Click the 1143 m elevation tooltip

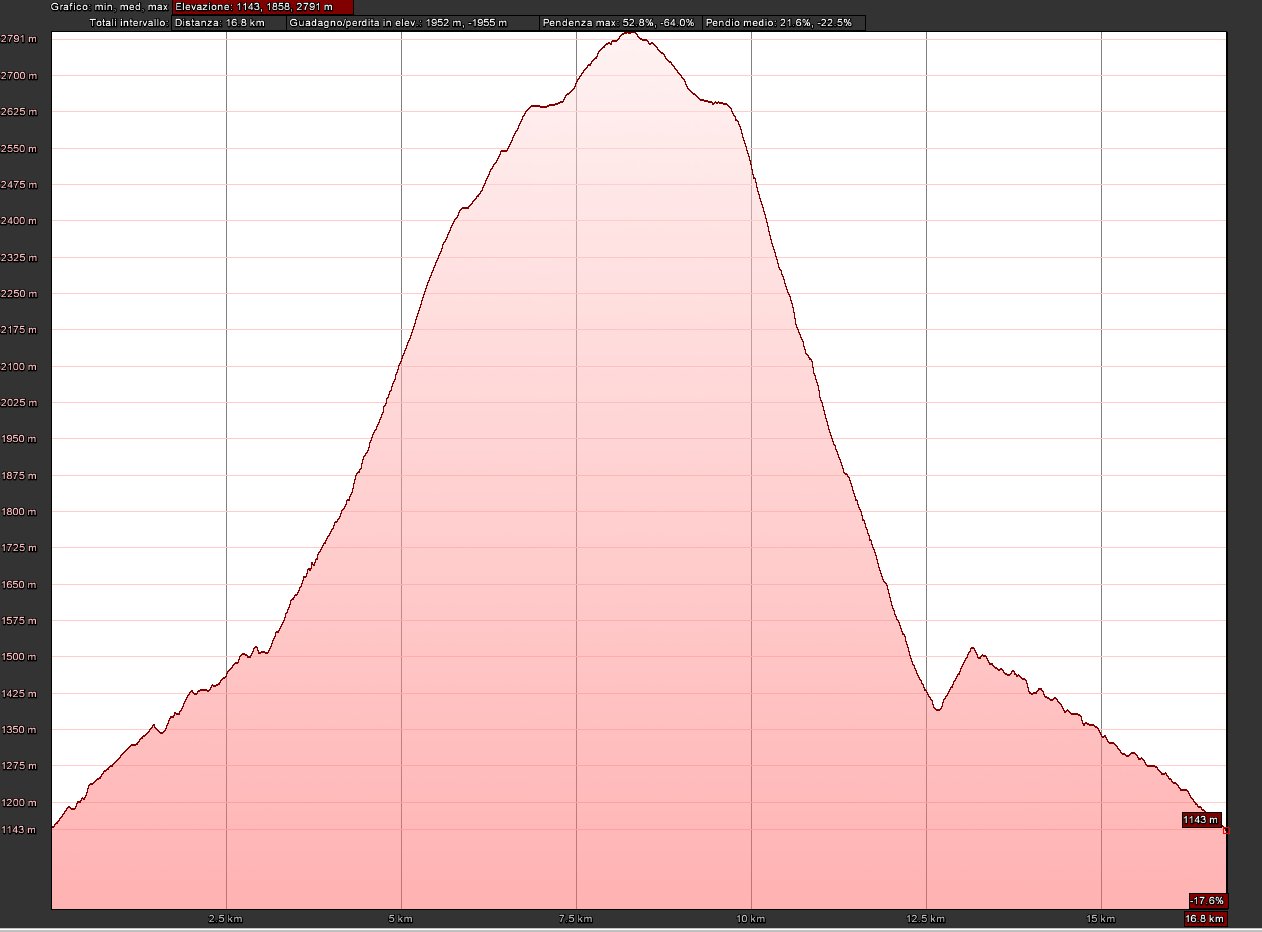pyautogui.click(x=1201, y=820)
